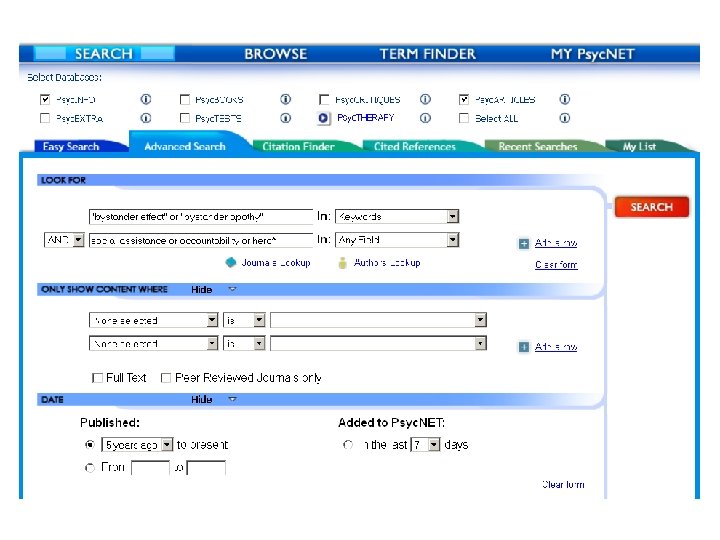Click the Journals Lookup icon
The width and height of the screenshot is (720, 540).
(231, 262)
